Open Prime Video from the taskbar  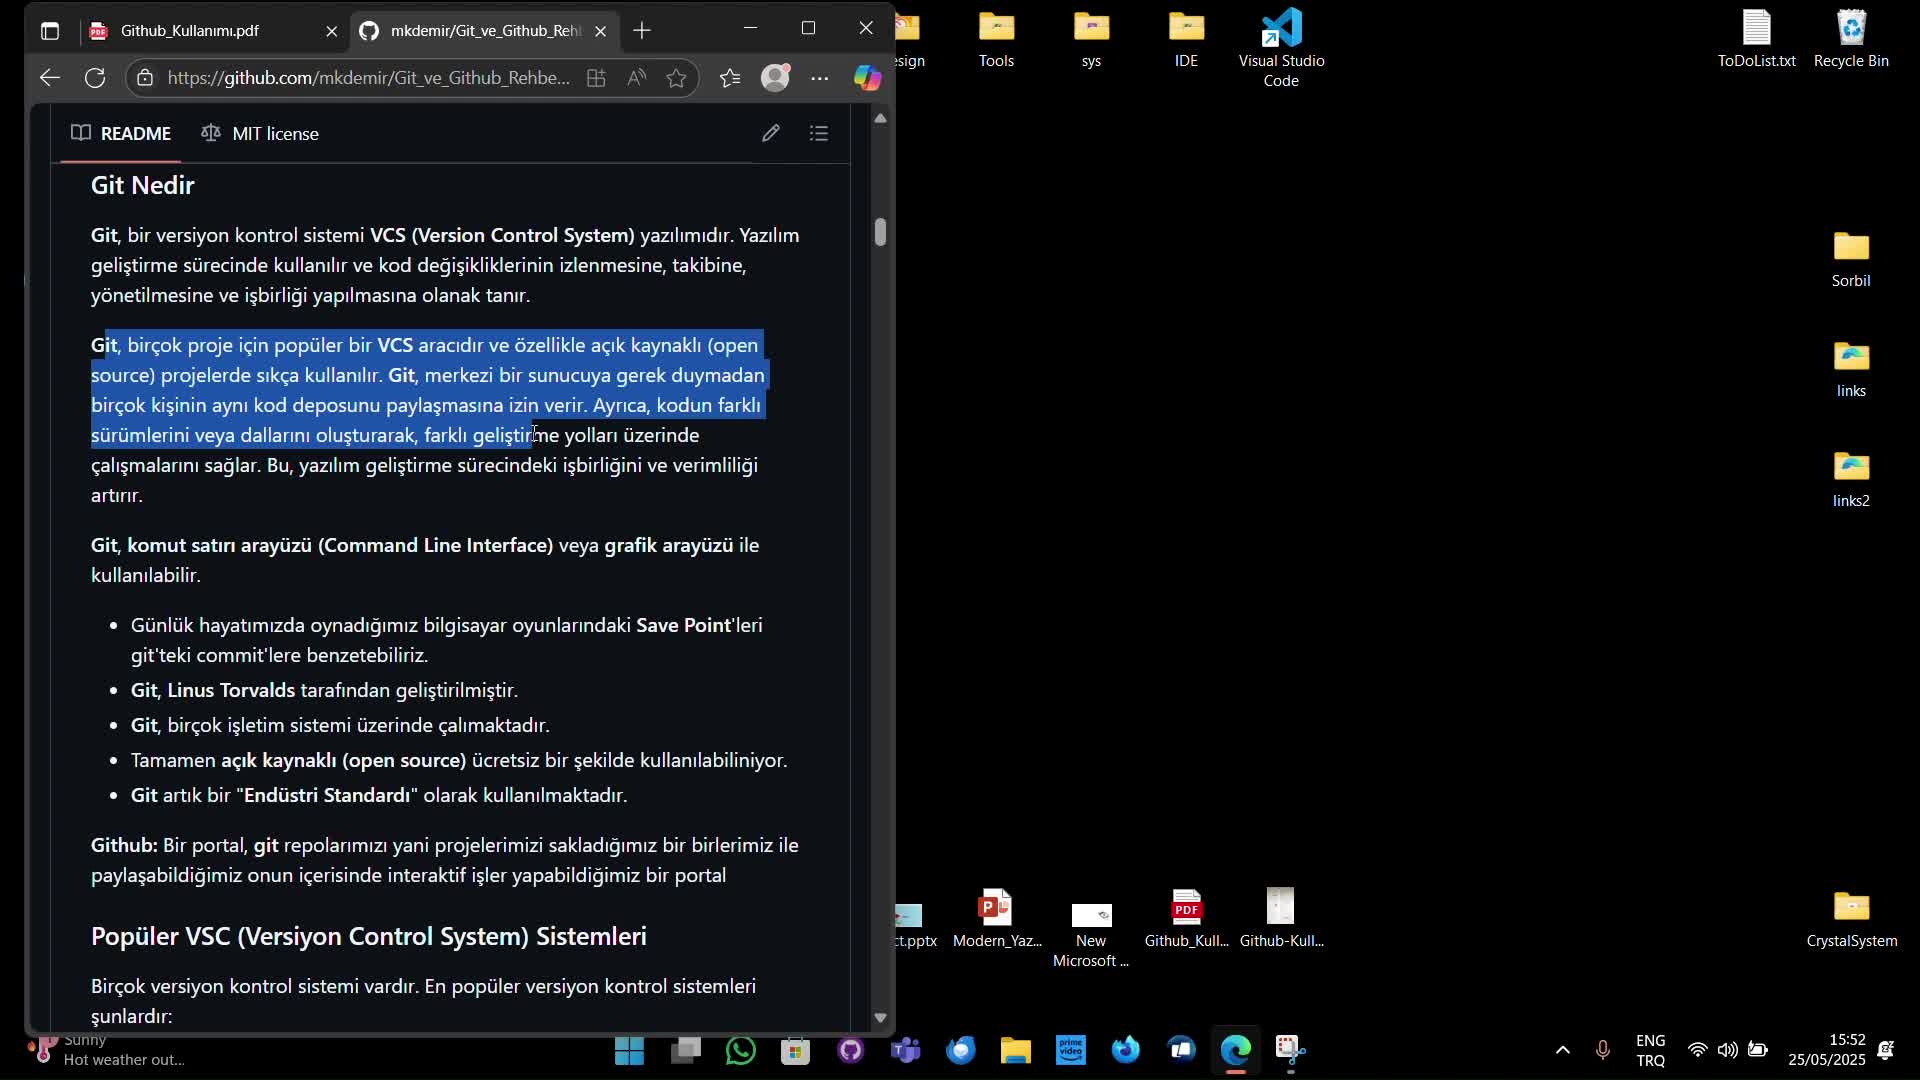click(x=1071, y=1050)
